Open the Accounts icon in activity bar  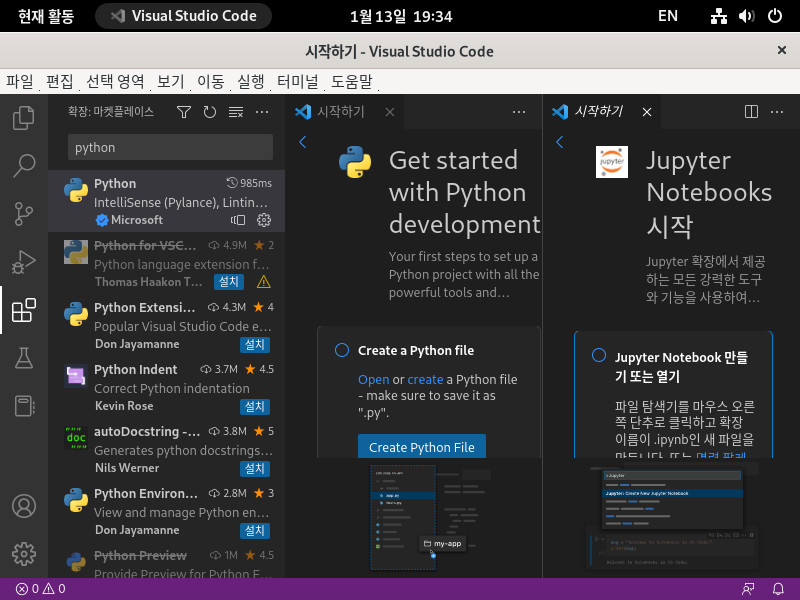pyautogui.click(x=23, y=506)
